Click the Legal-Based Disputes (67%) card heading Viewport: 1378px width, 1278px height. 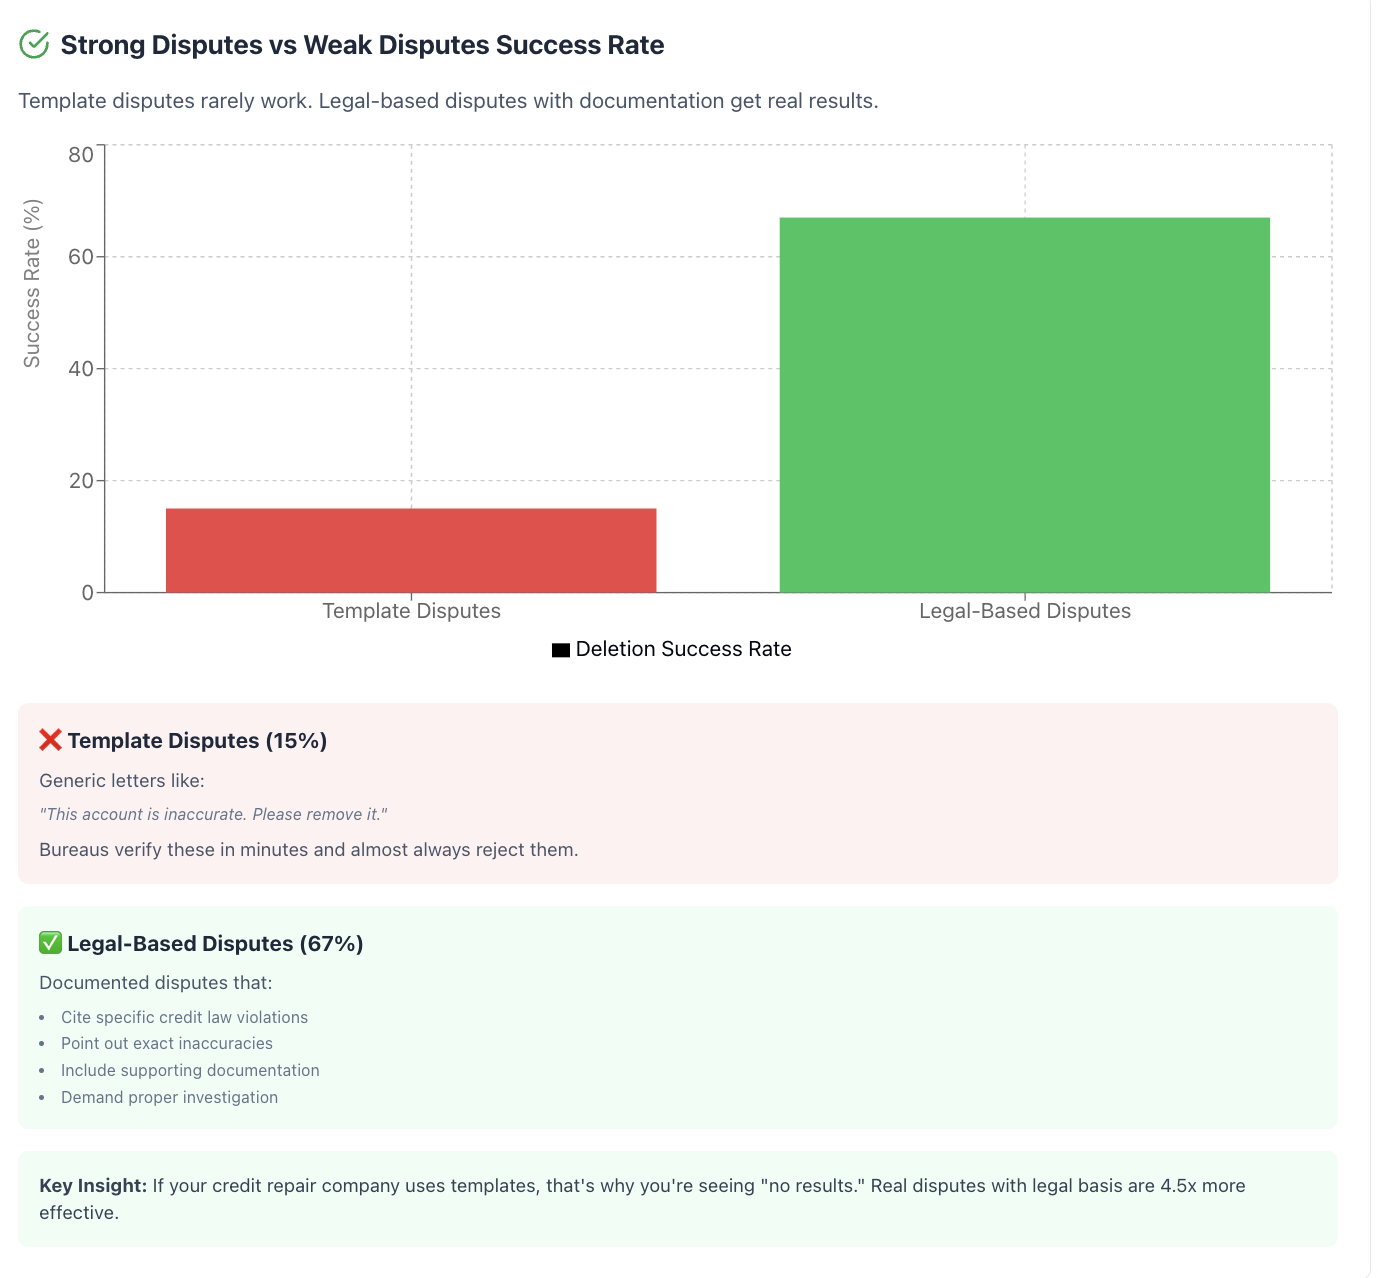coord(215,943)
